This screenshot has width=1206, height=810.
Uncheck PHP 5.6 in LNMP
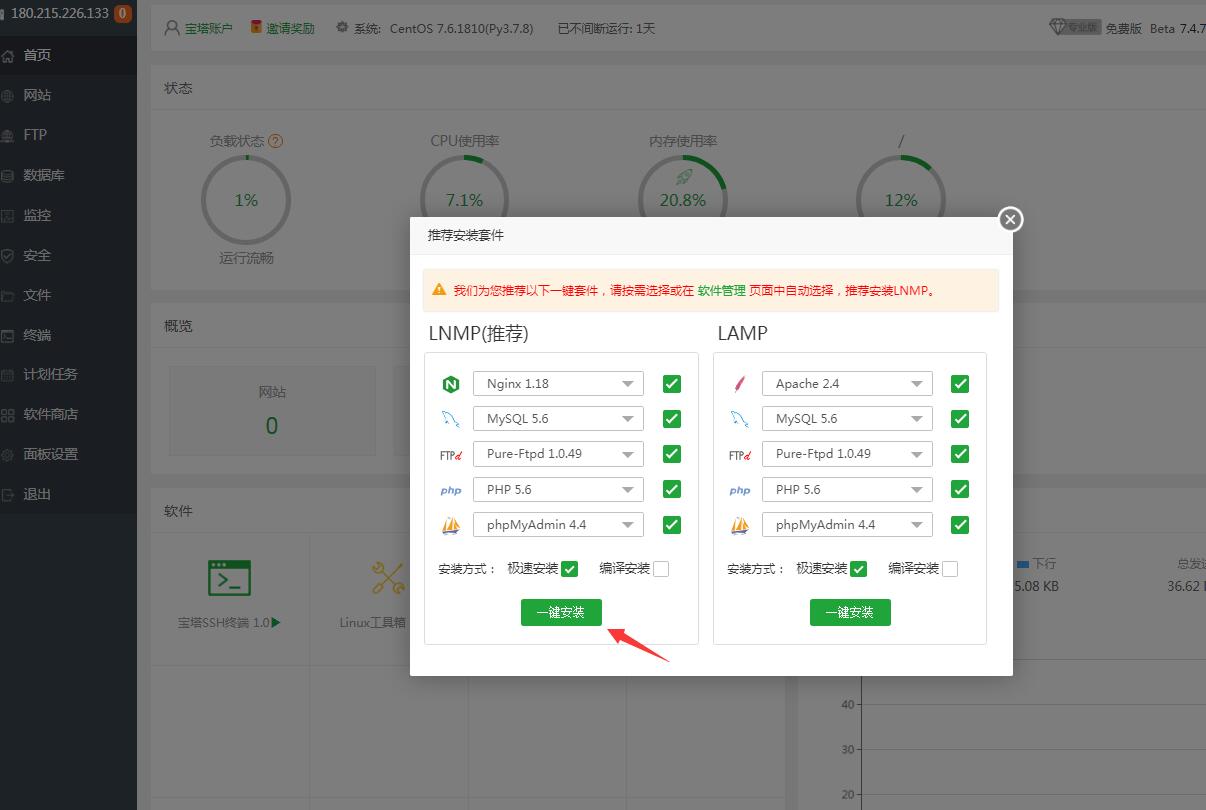pos(672,489)
